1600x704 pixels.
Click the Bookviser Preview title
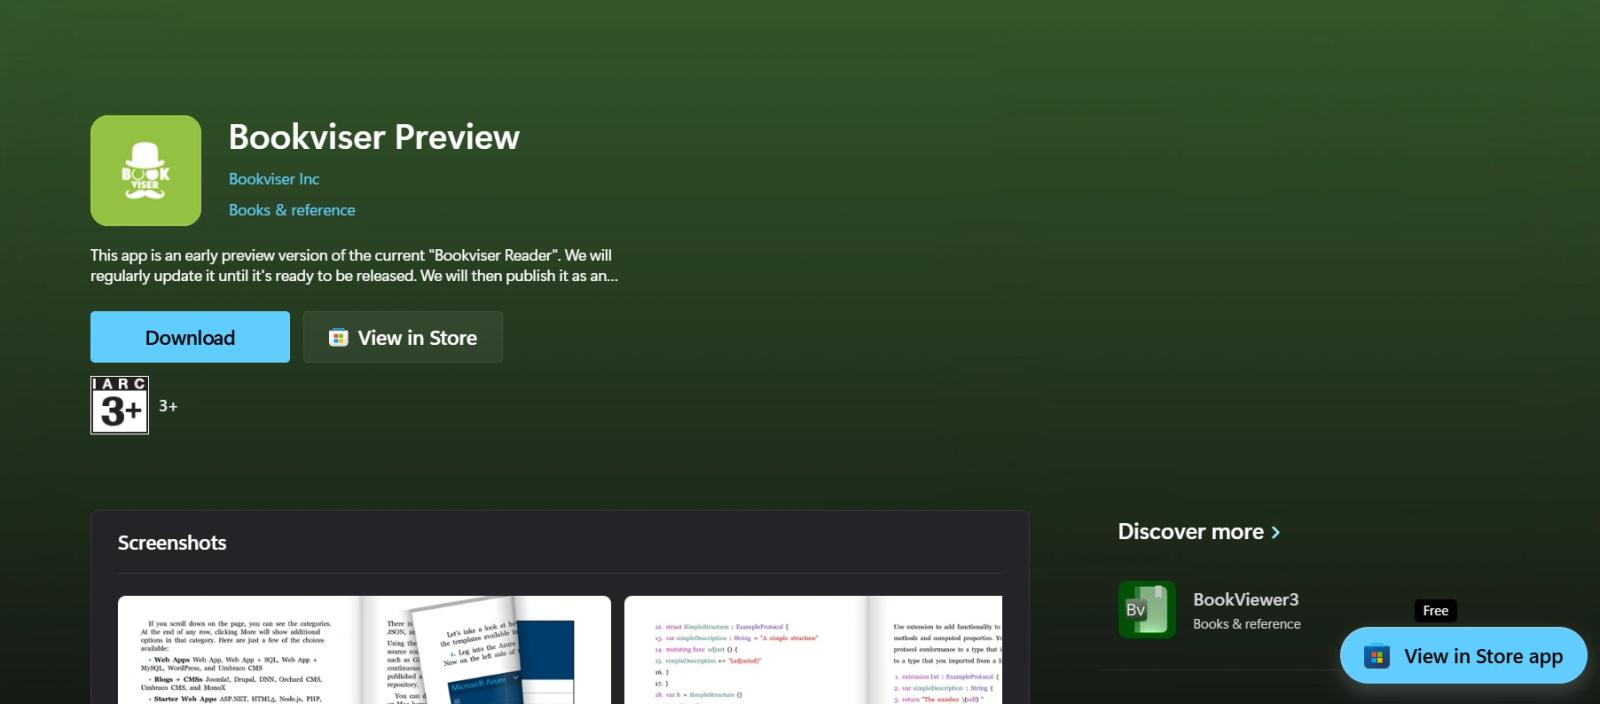(374, 137)
